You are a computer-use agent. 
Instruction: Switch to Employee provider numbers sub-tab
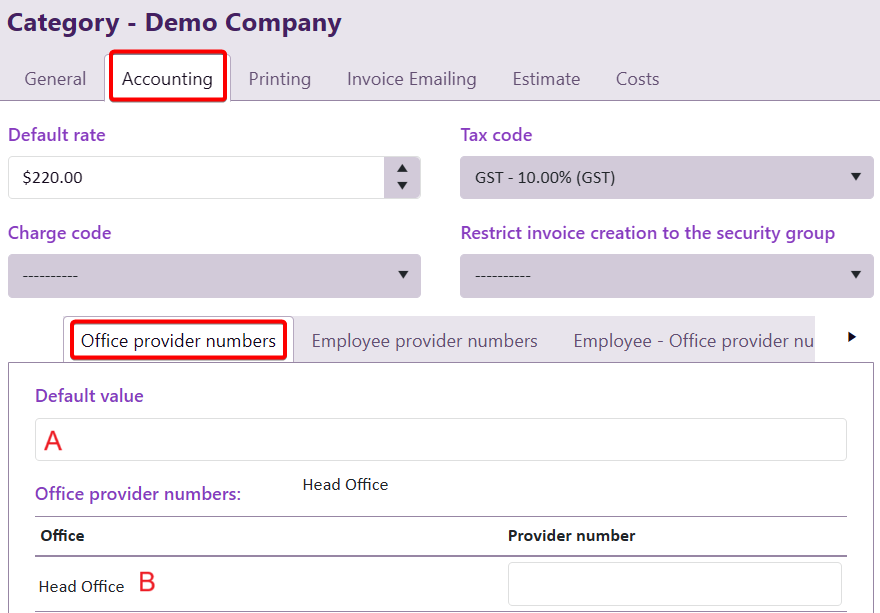(x=424, y=341)
